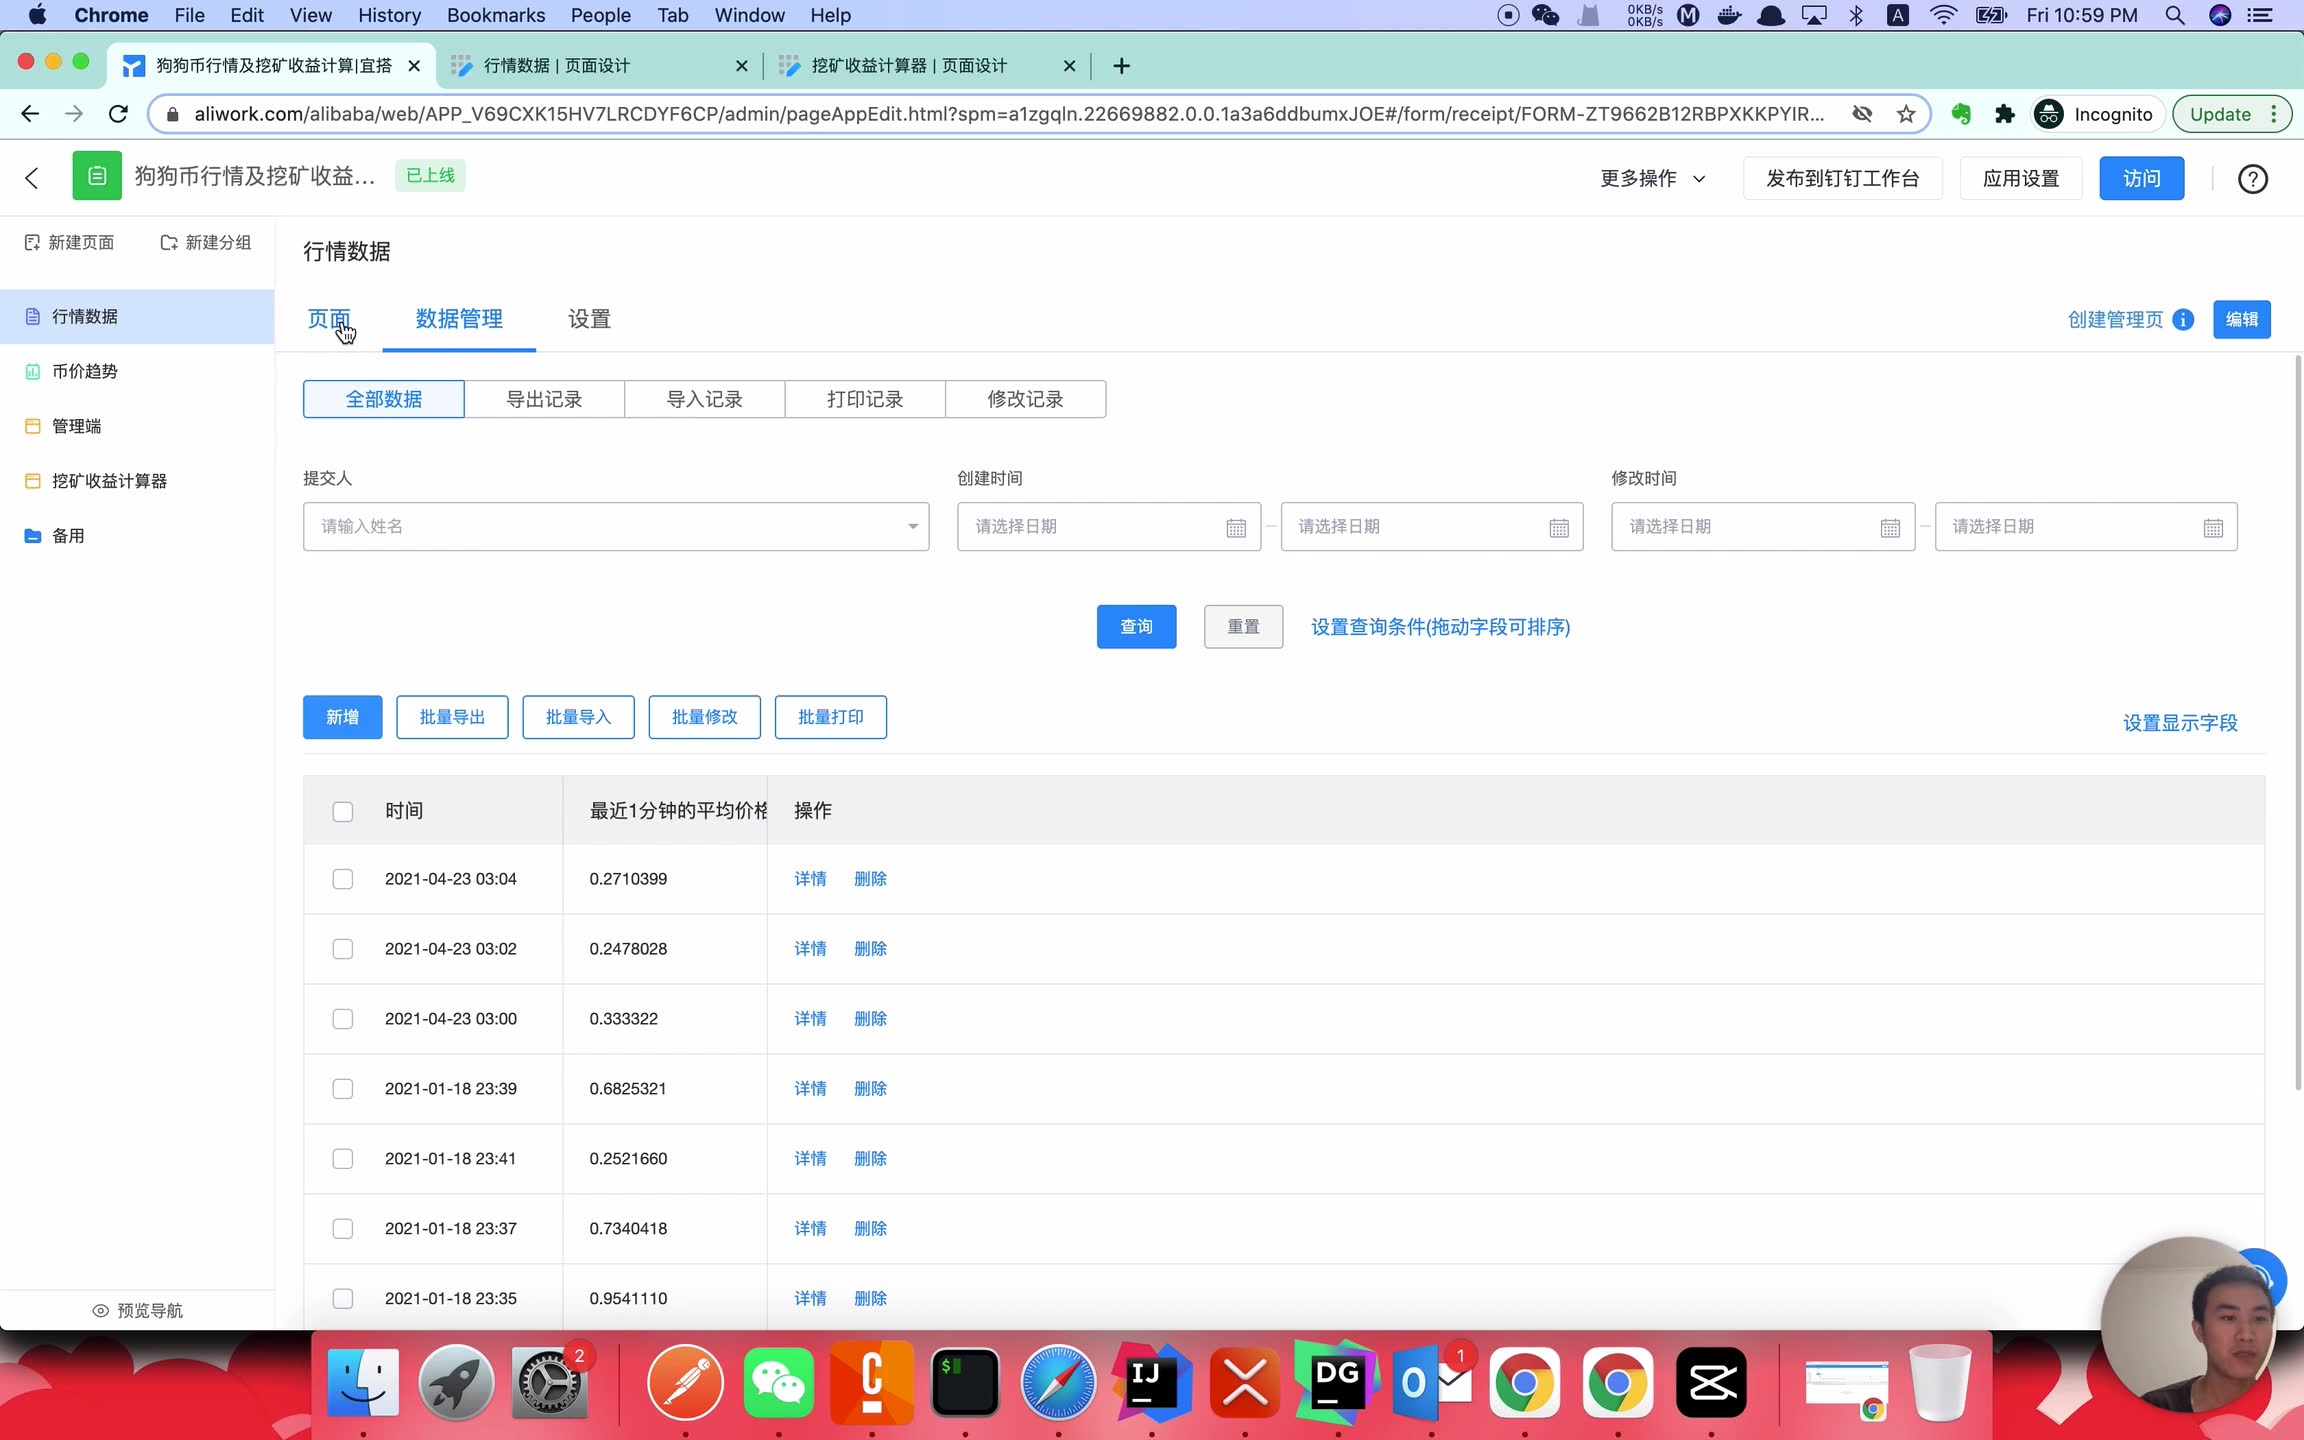
Task: Switch to the 设置 tab
Action: (589, 319)
